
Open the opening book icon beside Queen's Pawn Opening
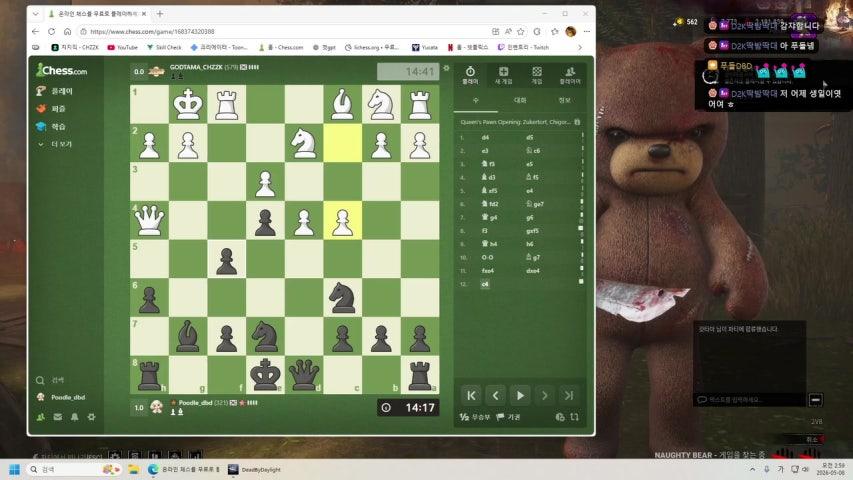point(577,122)
